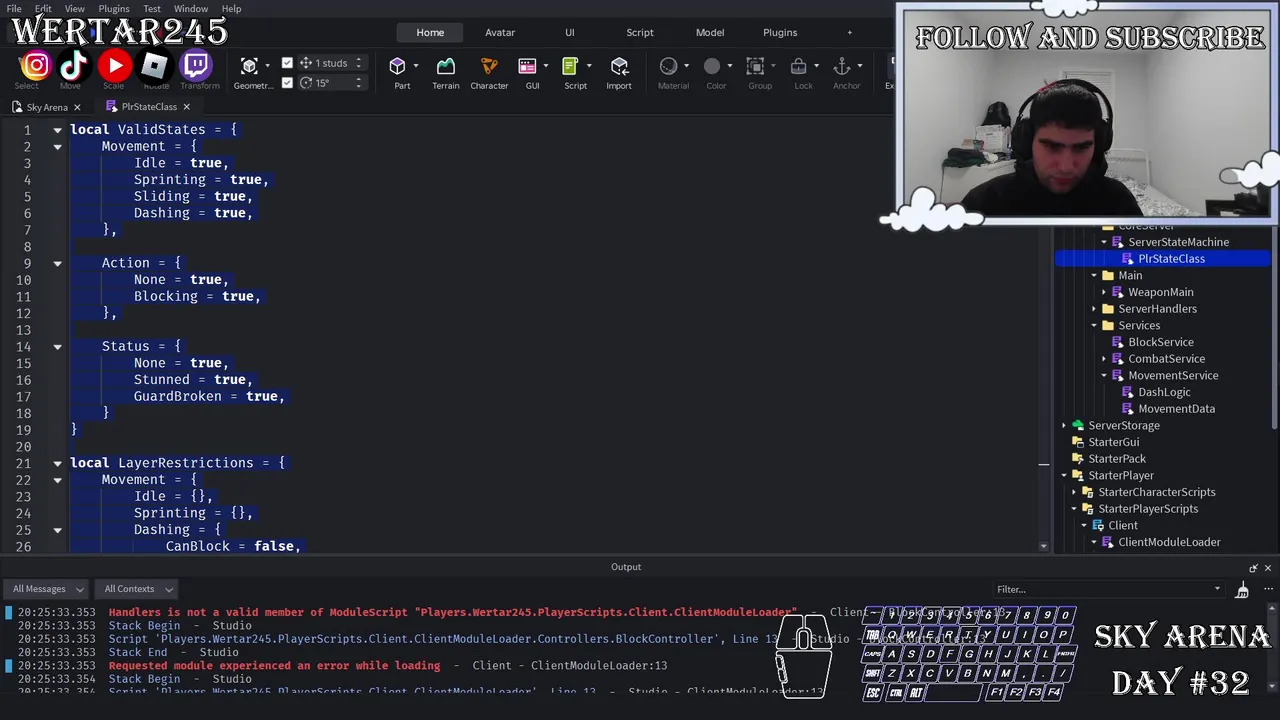Toggle the 15° rotate snapping checkbox
1280x720 pixels.
pos(288,83)
